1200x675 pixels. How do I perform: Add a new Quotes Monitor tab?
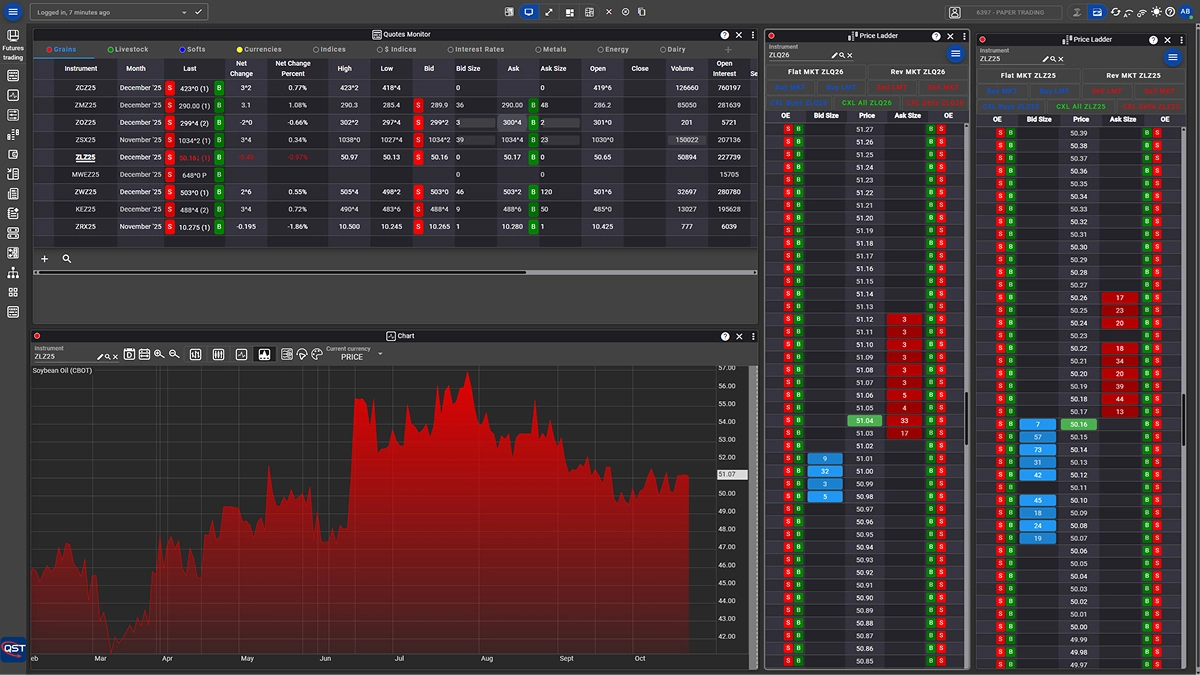pos(728,49)
